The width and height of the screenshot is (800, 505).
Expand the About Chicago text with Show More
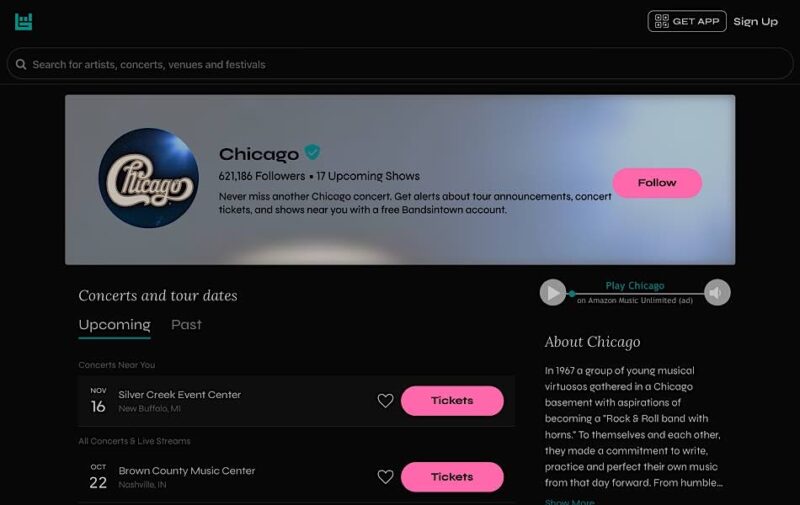(569, 501)
